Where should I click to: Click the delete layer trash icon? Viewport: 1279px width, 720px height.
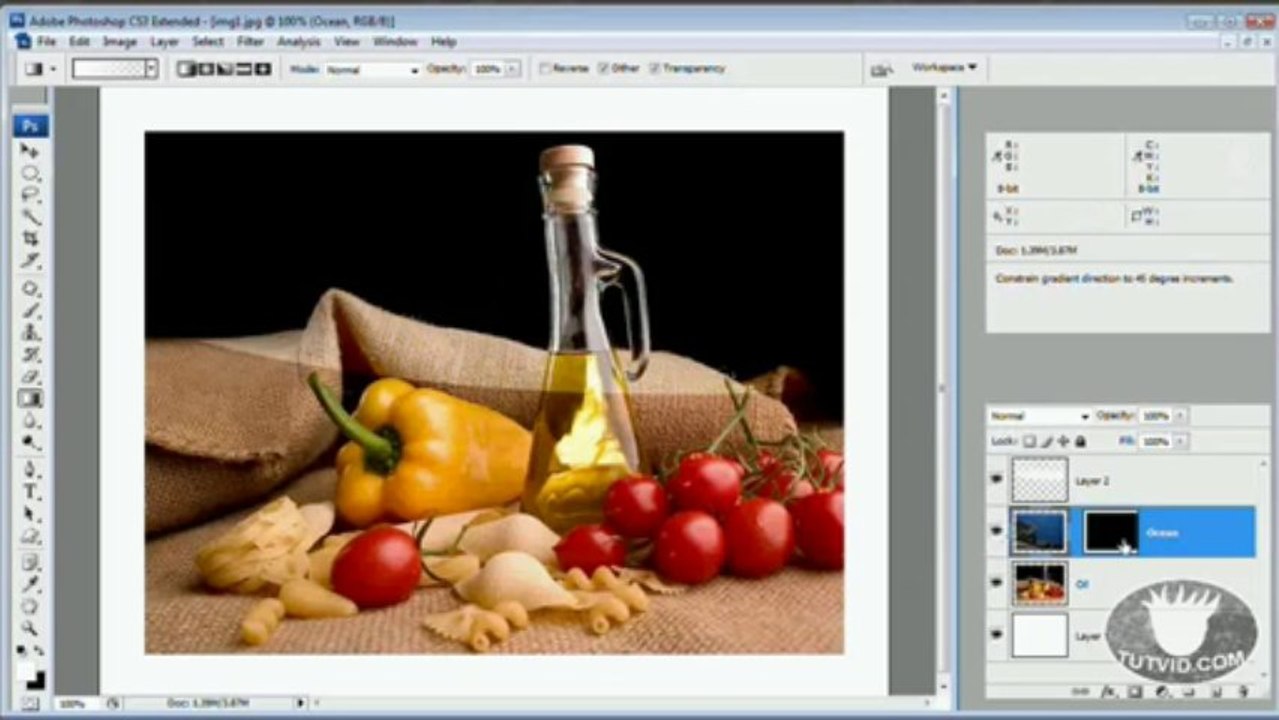coord(1244,692)
